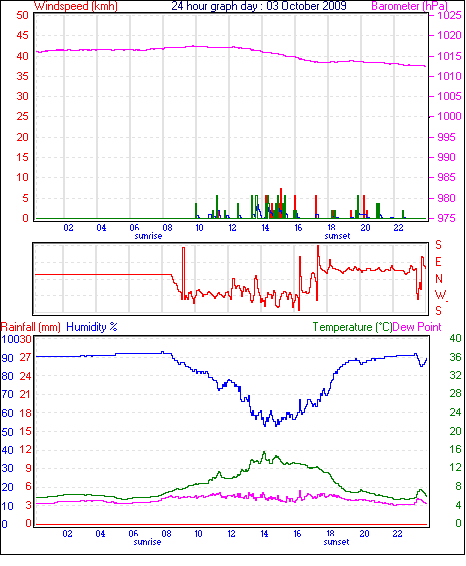The image size is (466, 566).
Task: Click the 36 temperature scale value
Action: (x=455, y=357)
